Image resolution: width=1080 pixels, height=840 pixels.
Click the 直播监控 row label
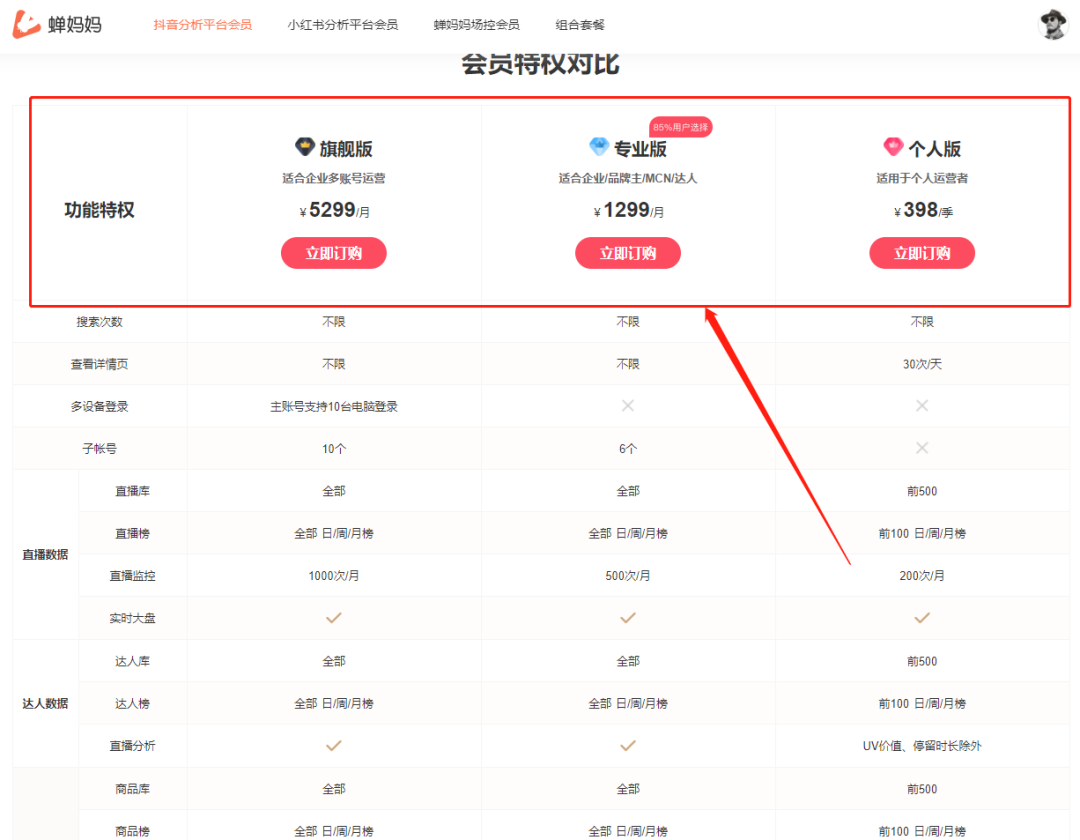pyautogui.click(x=132, y=576)
